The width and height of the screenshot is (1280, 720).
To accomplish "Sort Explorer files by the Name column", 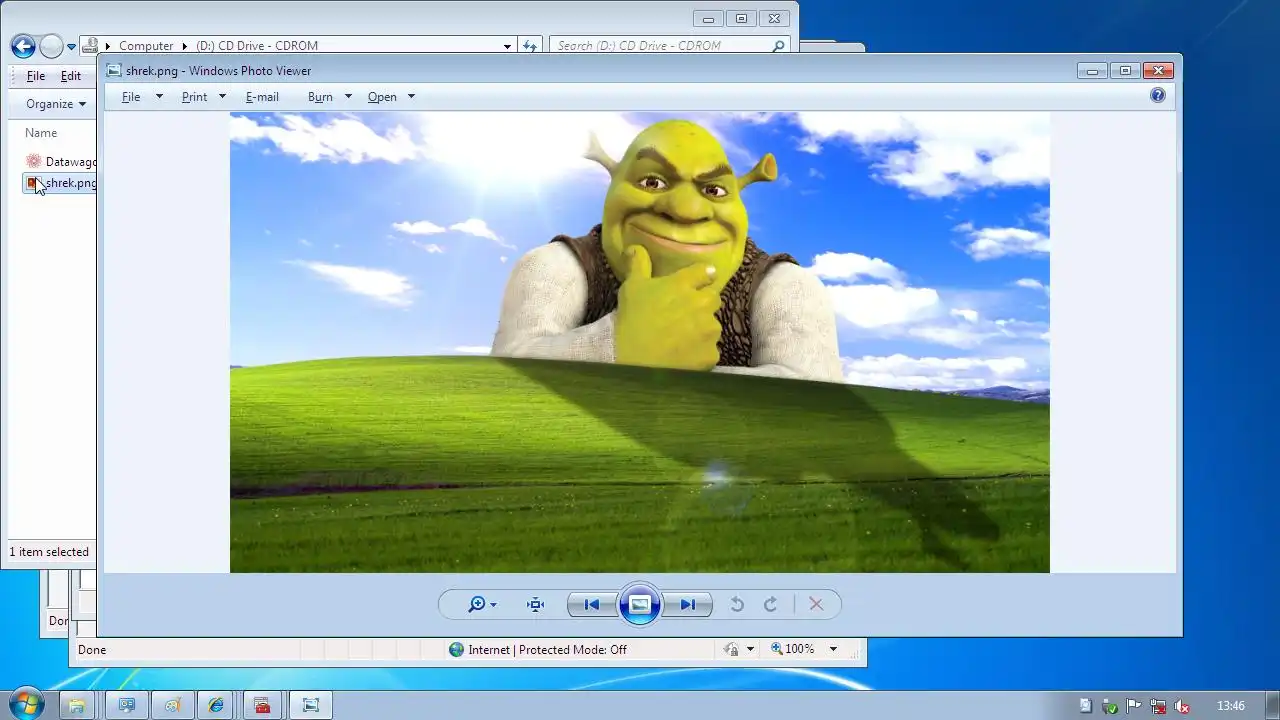I will tap(41, 133).
